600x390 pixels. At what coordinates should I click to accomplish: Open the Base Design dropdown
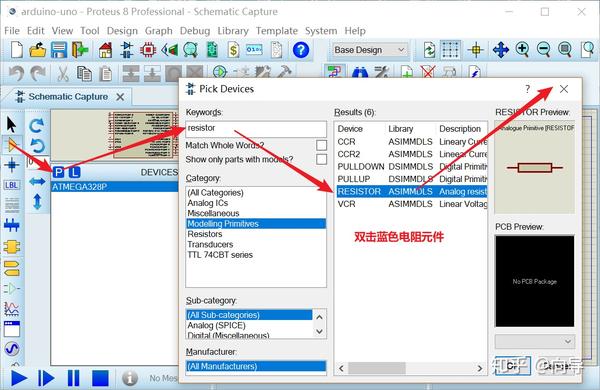click(369, 50)
